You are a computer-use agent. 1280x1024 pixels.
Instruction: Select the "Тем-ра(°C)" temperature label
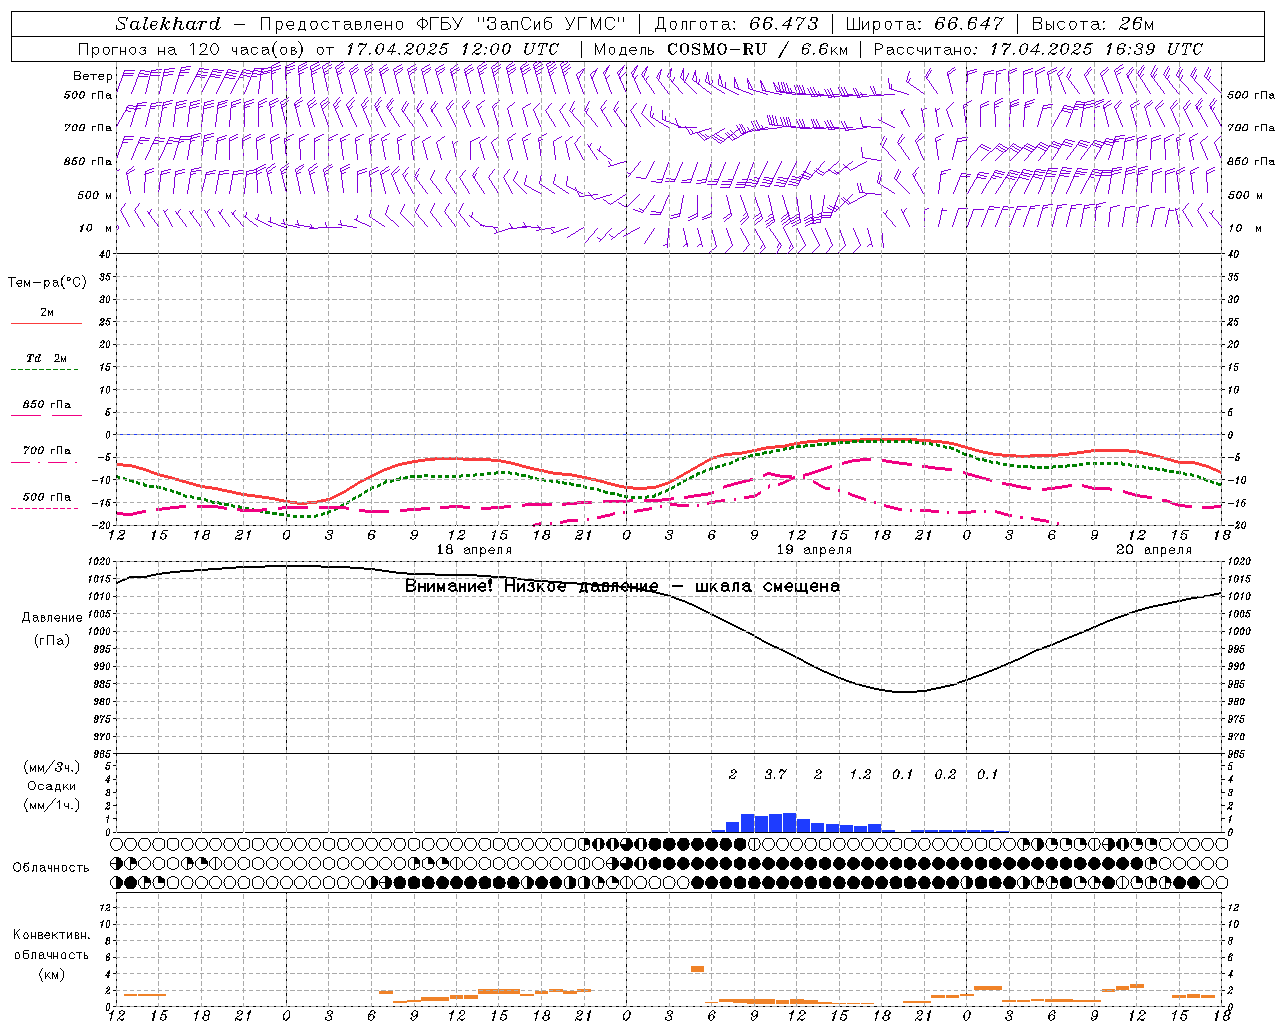[x=47, y=283]
